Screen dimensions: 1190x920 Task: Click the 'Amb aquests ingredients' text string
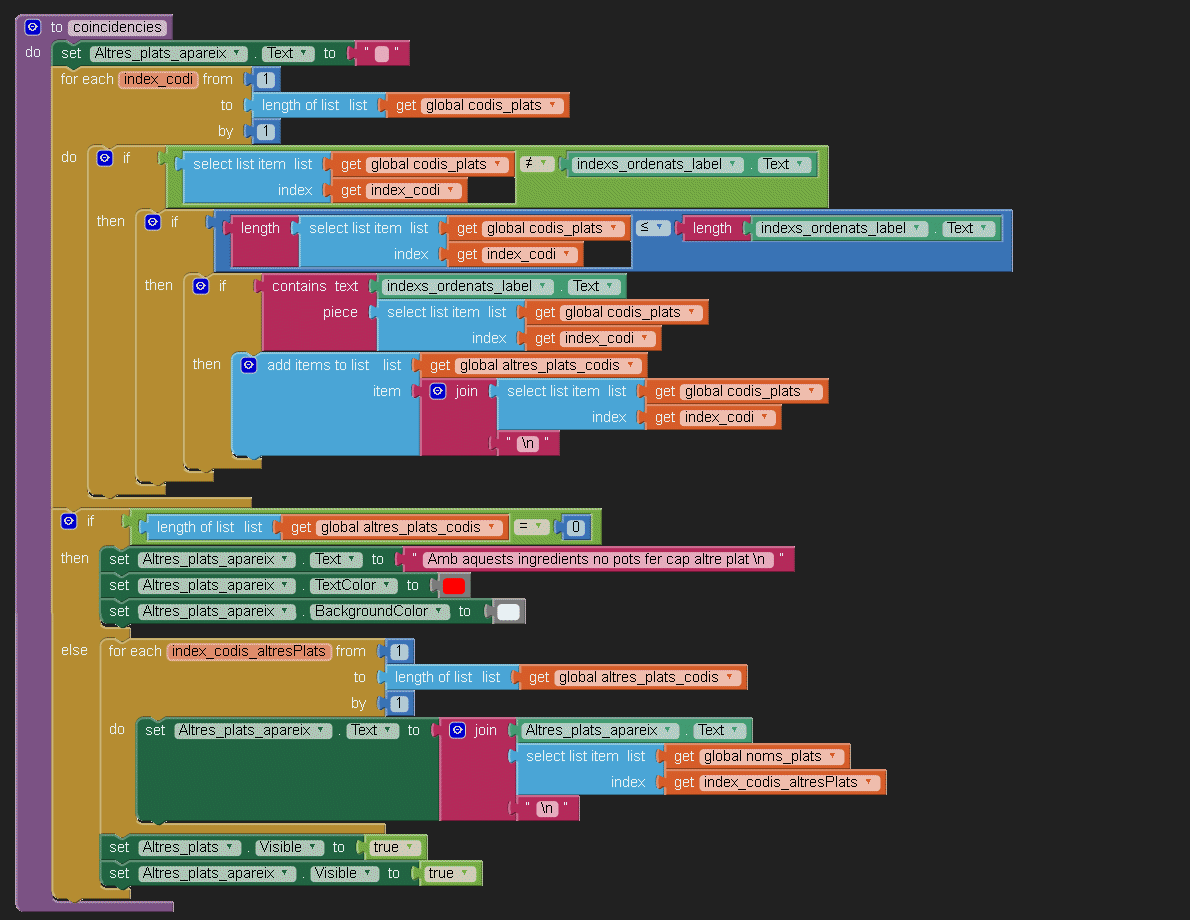pyautogui.click(x=594, y=559)
